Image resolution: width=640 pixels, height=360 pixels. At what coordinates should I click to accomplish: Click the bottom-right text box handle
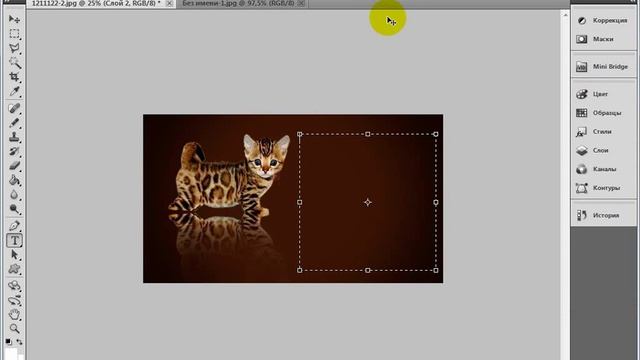coord(436,270)
